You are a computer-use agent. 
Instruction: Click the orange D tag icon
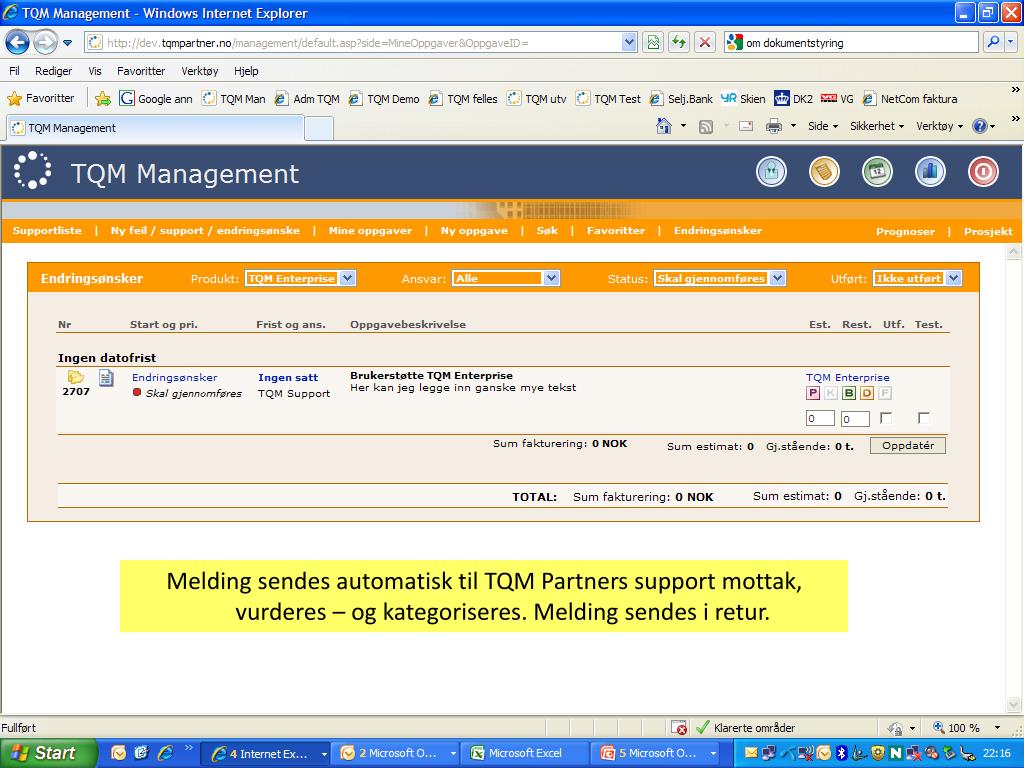click(x=867, y=393)
